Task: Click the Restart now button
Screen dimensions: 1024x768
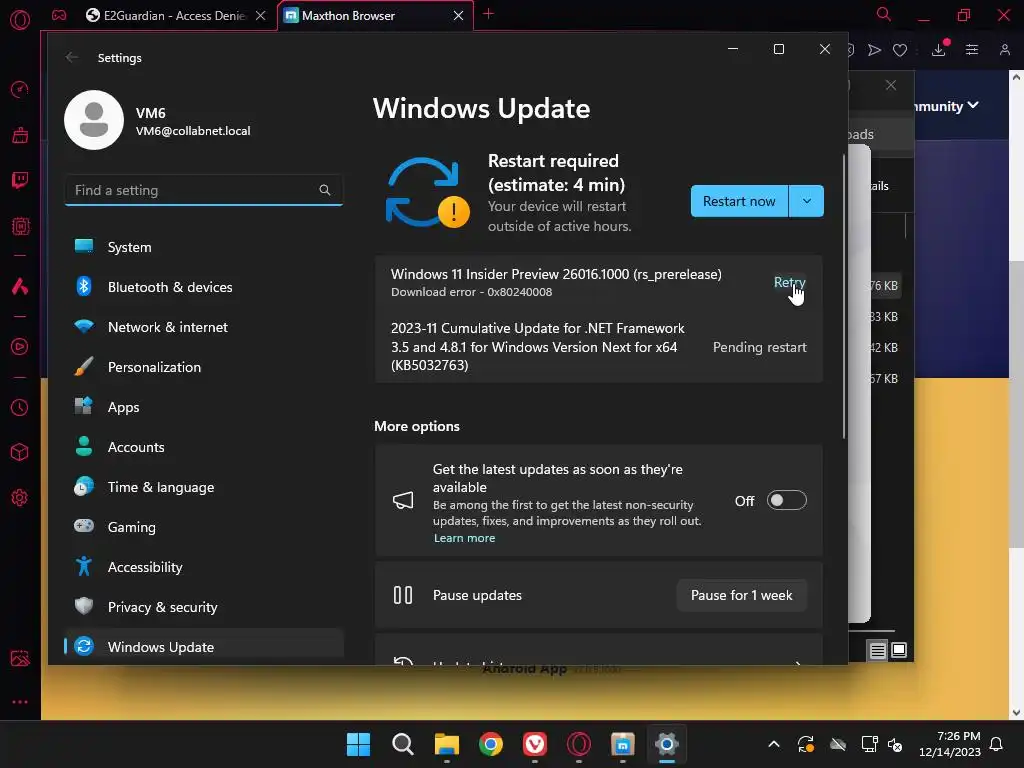Action: tap(739, 201)
